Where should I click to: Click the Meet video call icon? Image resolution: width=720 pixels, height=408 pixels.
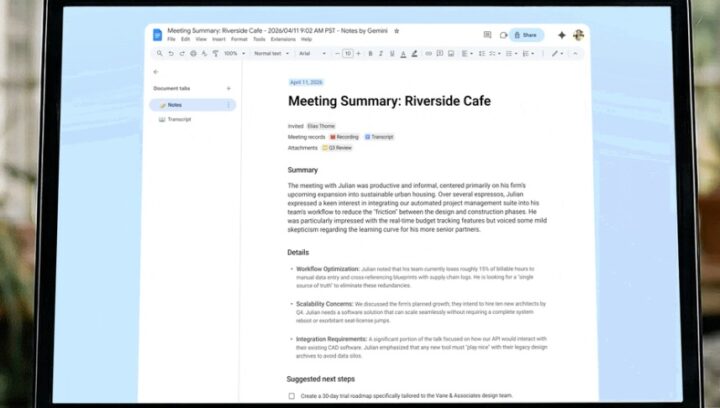click(x=503, y=35)
